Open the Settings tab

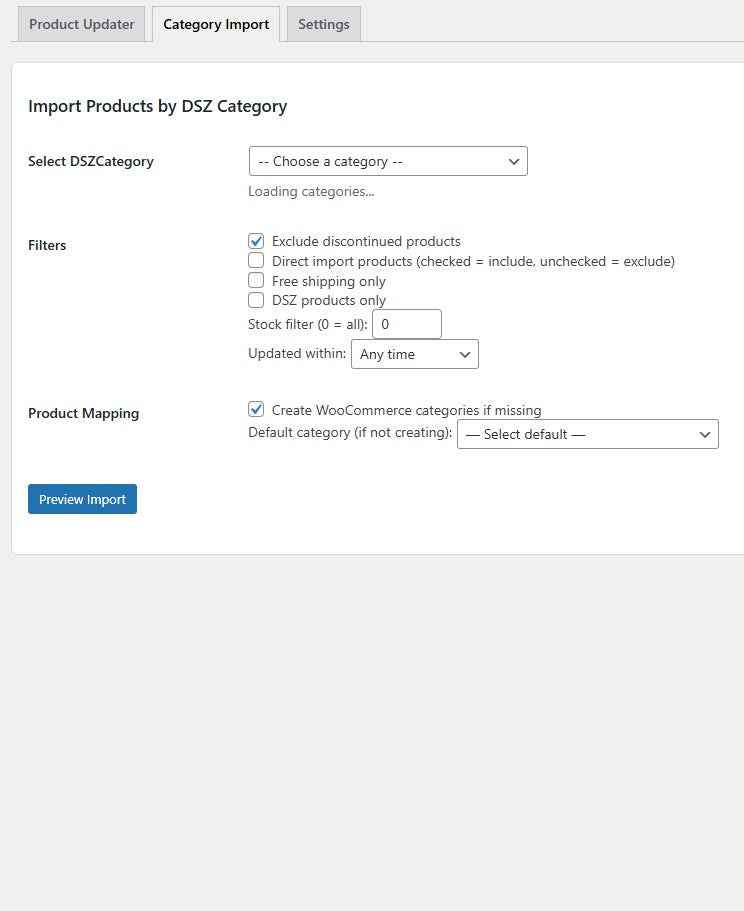click(323, 24)
